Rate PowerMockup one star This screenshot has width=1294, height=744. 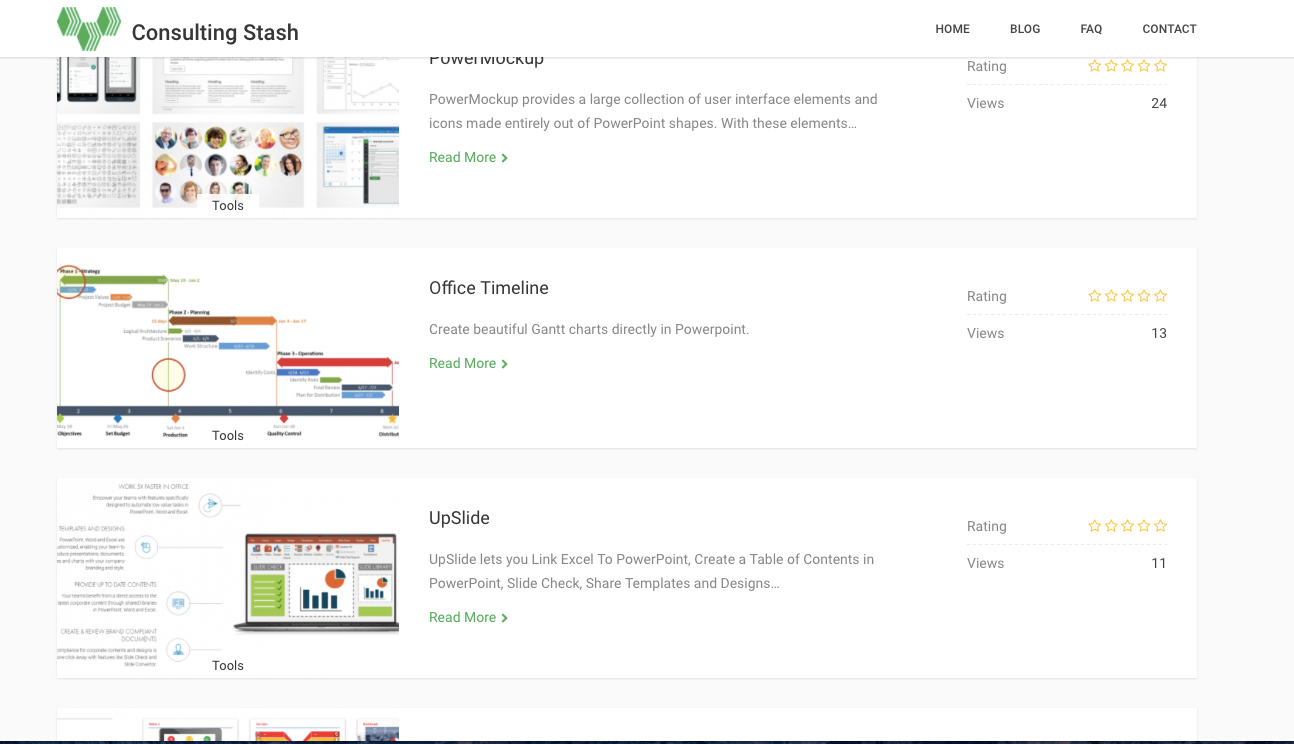(1095, 66)
